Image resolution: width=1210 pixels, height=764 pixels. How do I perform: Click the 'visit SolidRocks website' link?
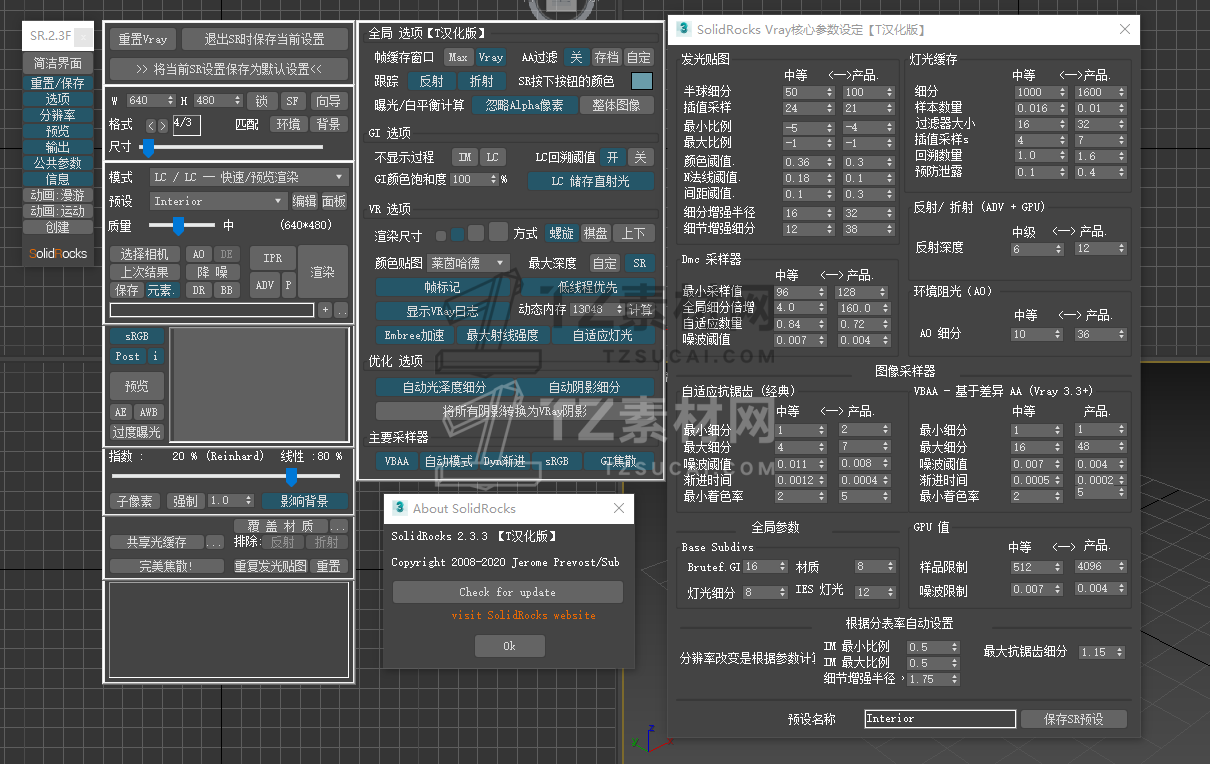(x=523, y=615)
